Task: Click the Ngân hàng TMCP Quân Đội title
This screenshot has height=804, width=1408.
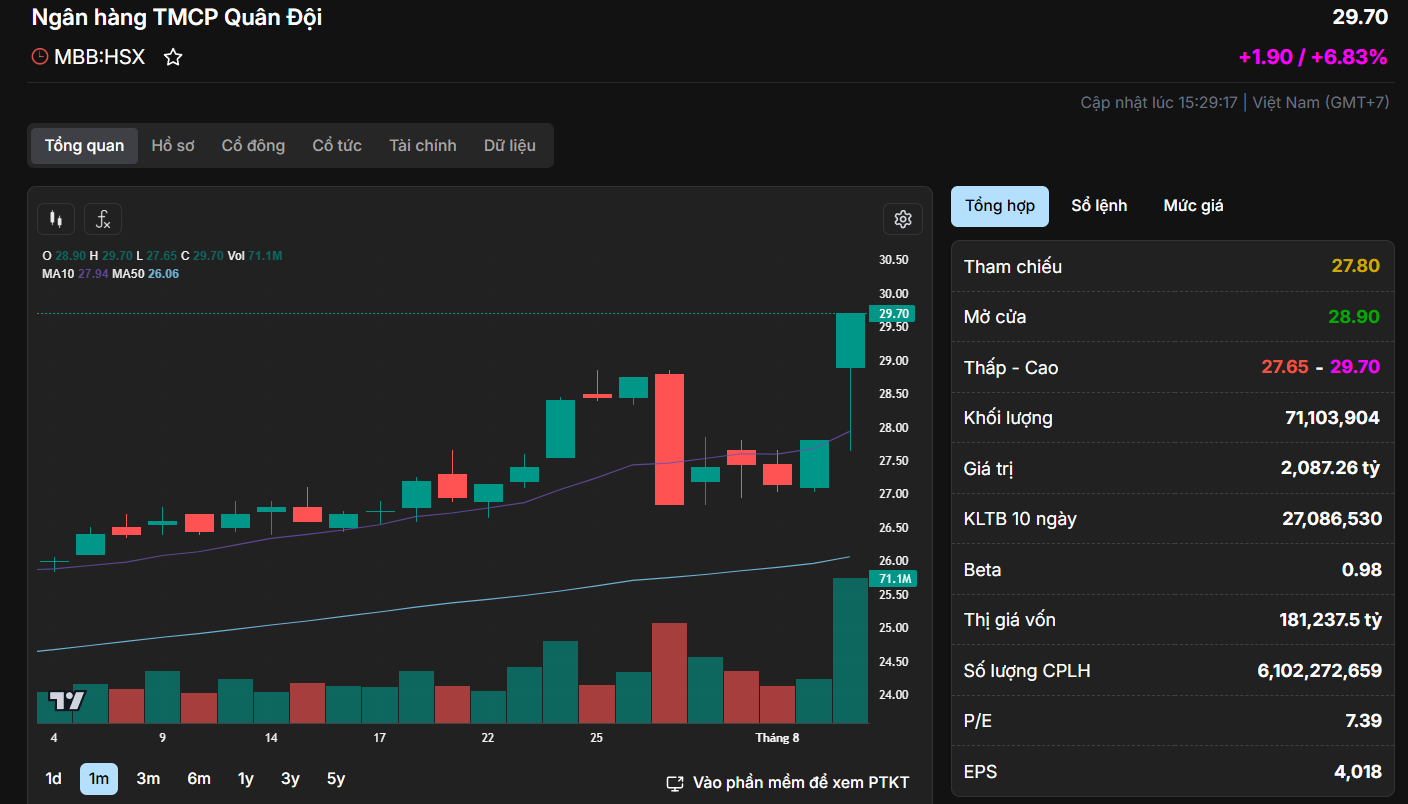Action: 177,17
